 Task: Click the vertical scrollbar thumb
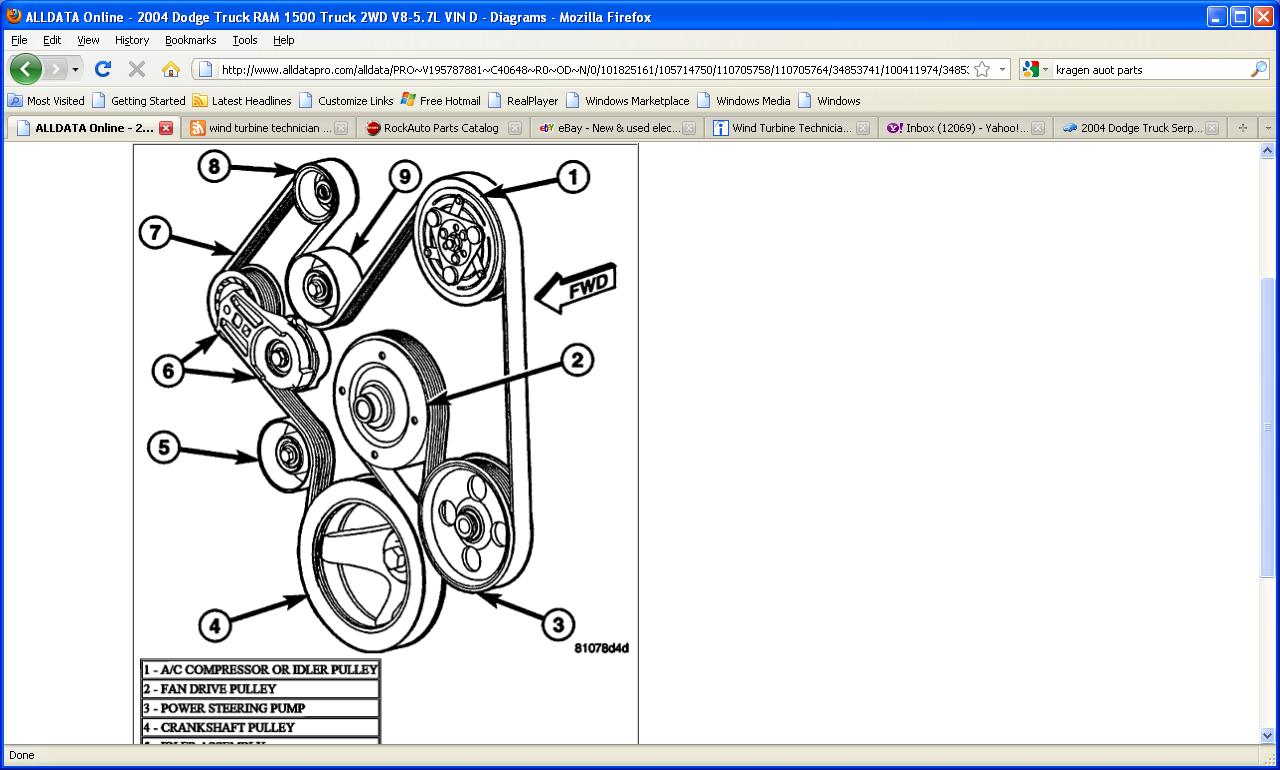click(x=1267, y=427)
